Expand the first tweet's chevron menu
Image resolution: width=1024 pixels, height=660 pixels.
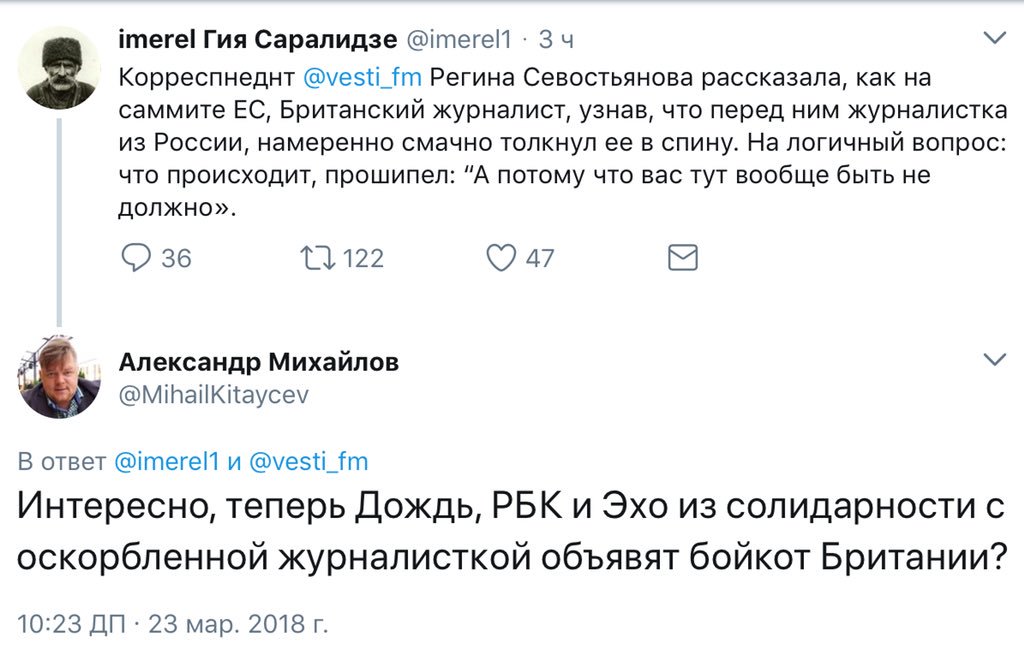pos(995,39)
